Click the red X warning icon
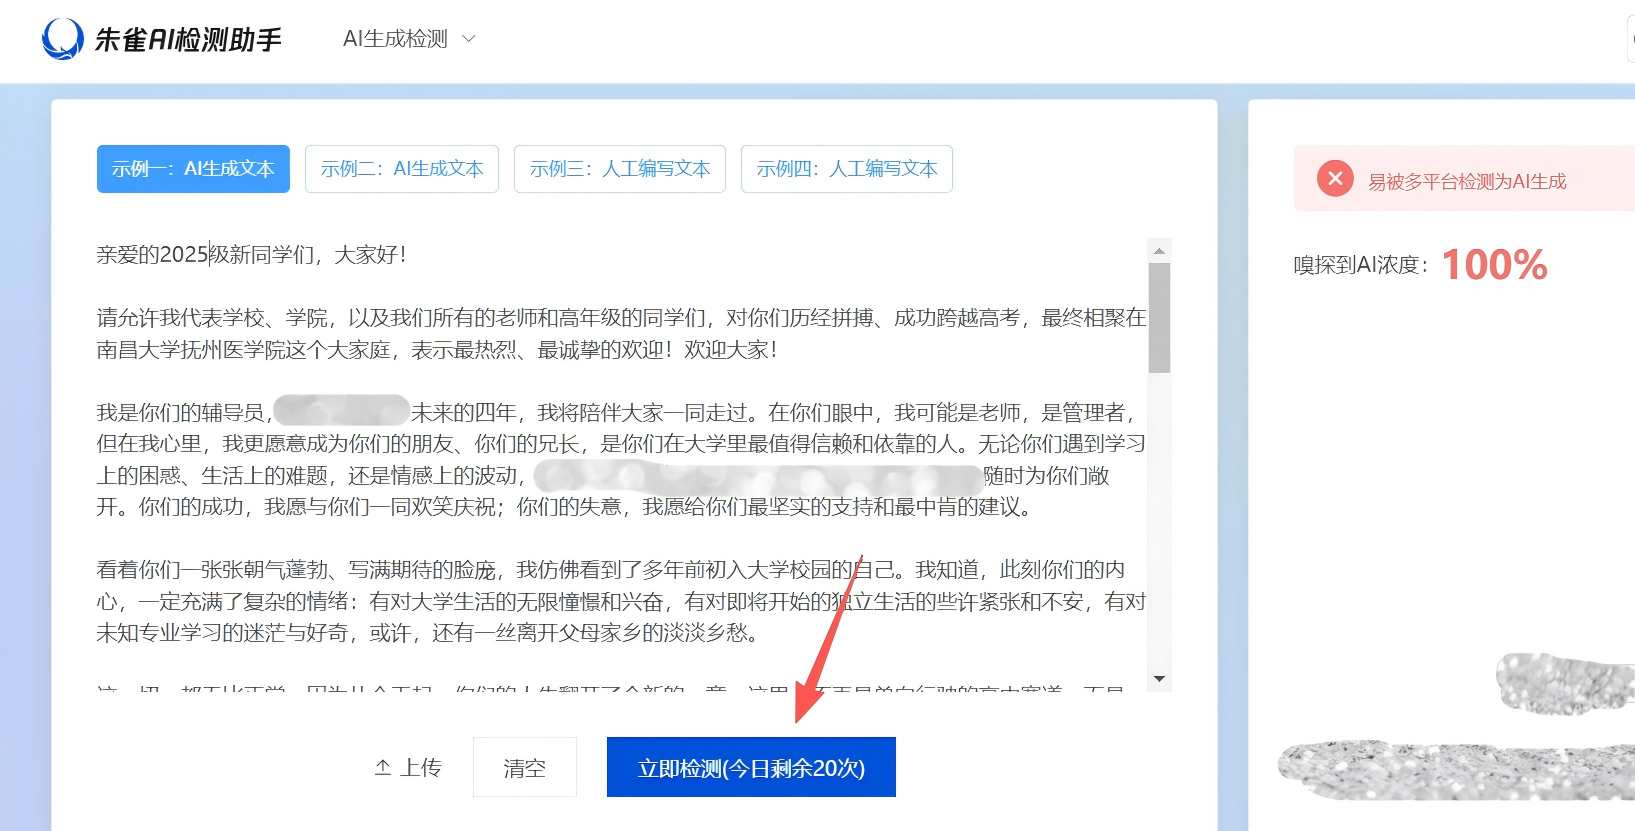This screenshot has height=831, width=1635. coord(1335,179)
